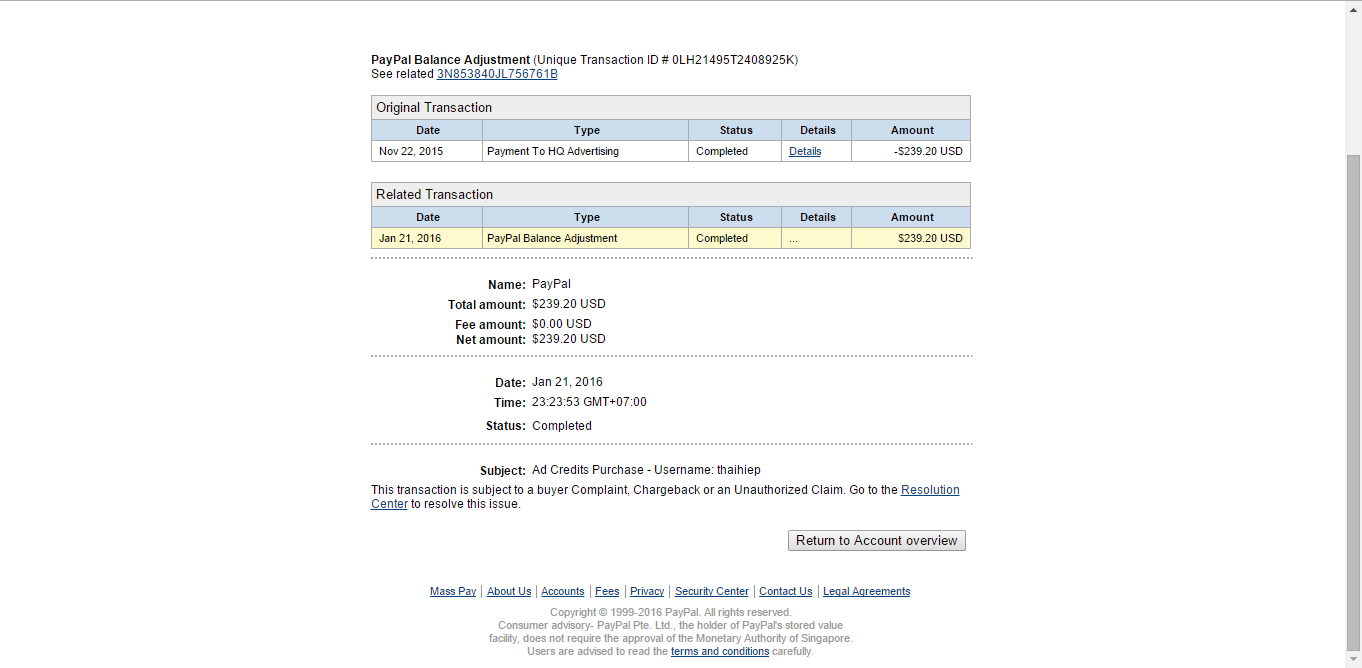This screenshot has height=668, width=1362.
Task: Open related transaction 3N853840JL756761B link
Action: [x=497, y=74]
